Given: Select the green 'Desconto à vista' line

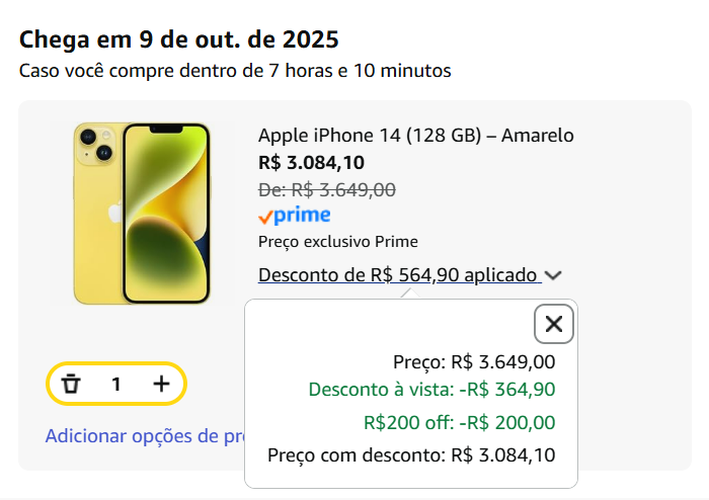Looking at the screenshot, I should [x=431, y=390].
